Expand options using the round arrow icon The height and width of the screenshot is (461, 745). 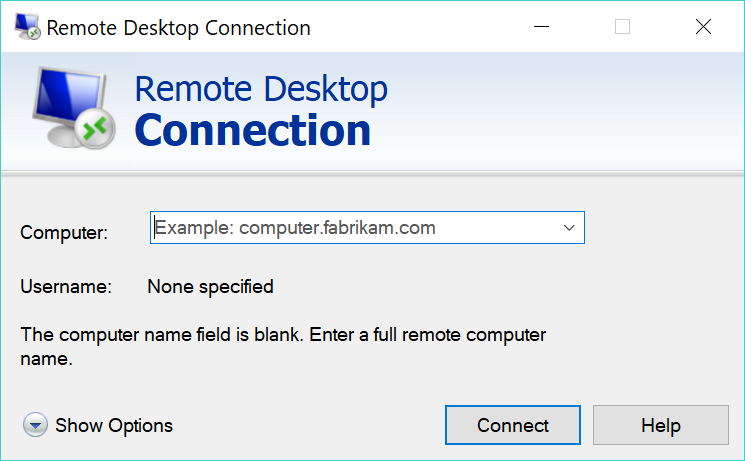[36, 426]
